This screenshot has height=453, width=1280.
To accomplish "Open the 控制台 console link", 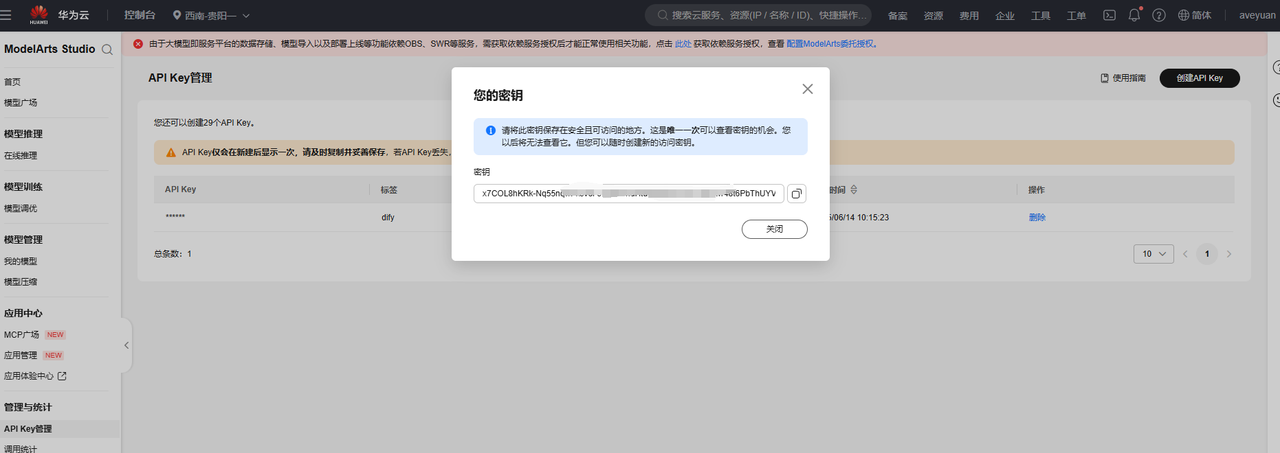I will pyautogui.click(x=139, y=15).
